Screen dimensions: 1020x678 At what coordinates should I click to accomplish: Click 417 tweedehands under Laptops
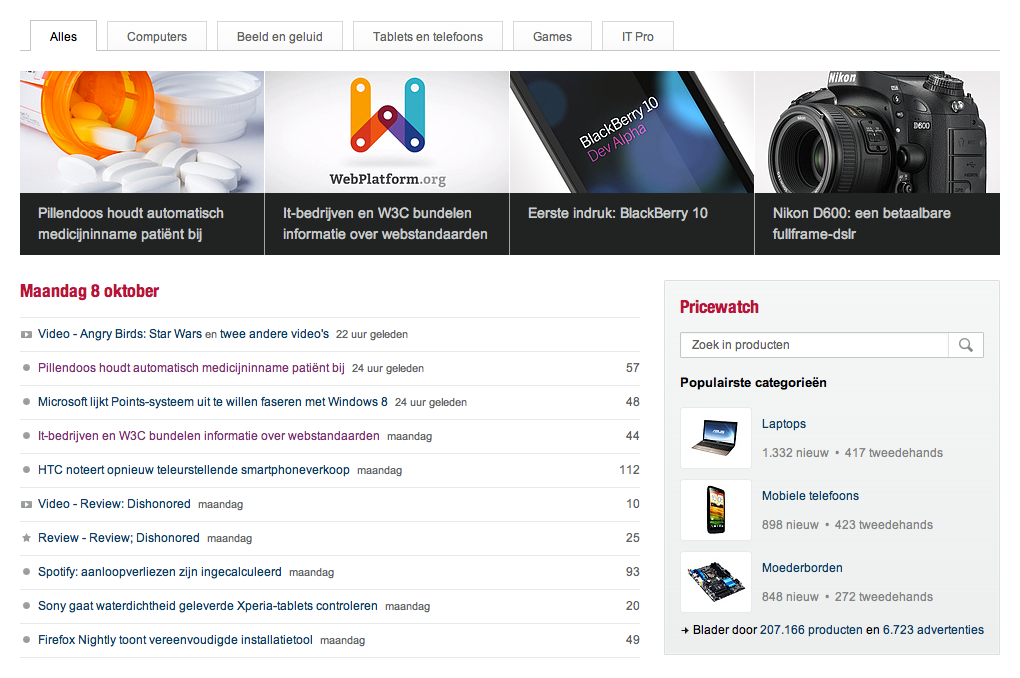tap(894, 453)
